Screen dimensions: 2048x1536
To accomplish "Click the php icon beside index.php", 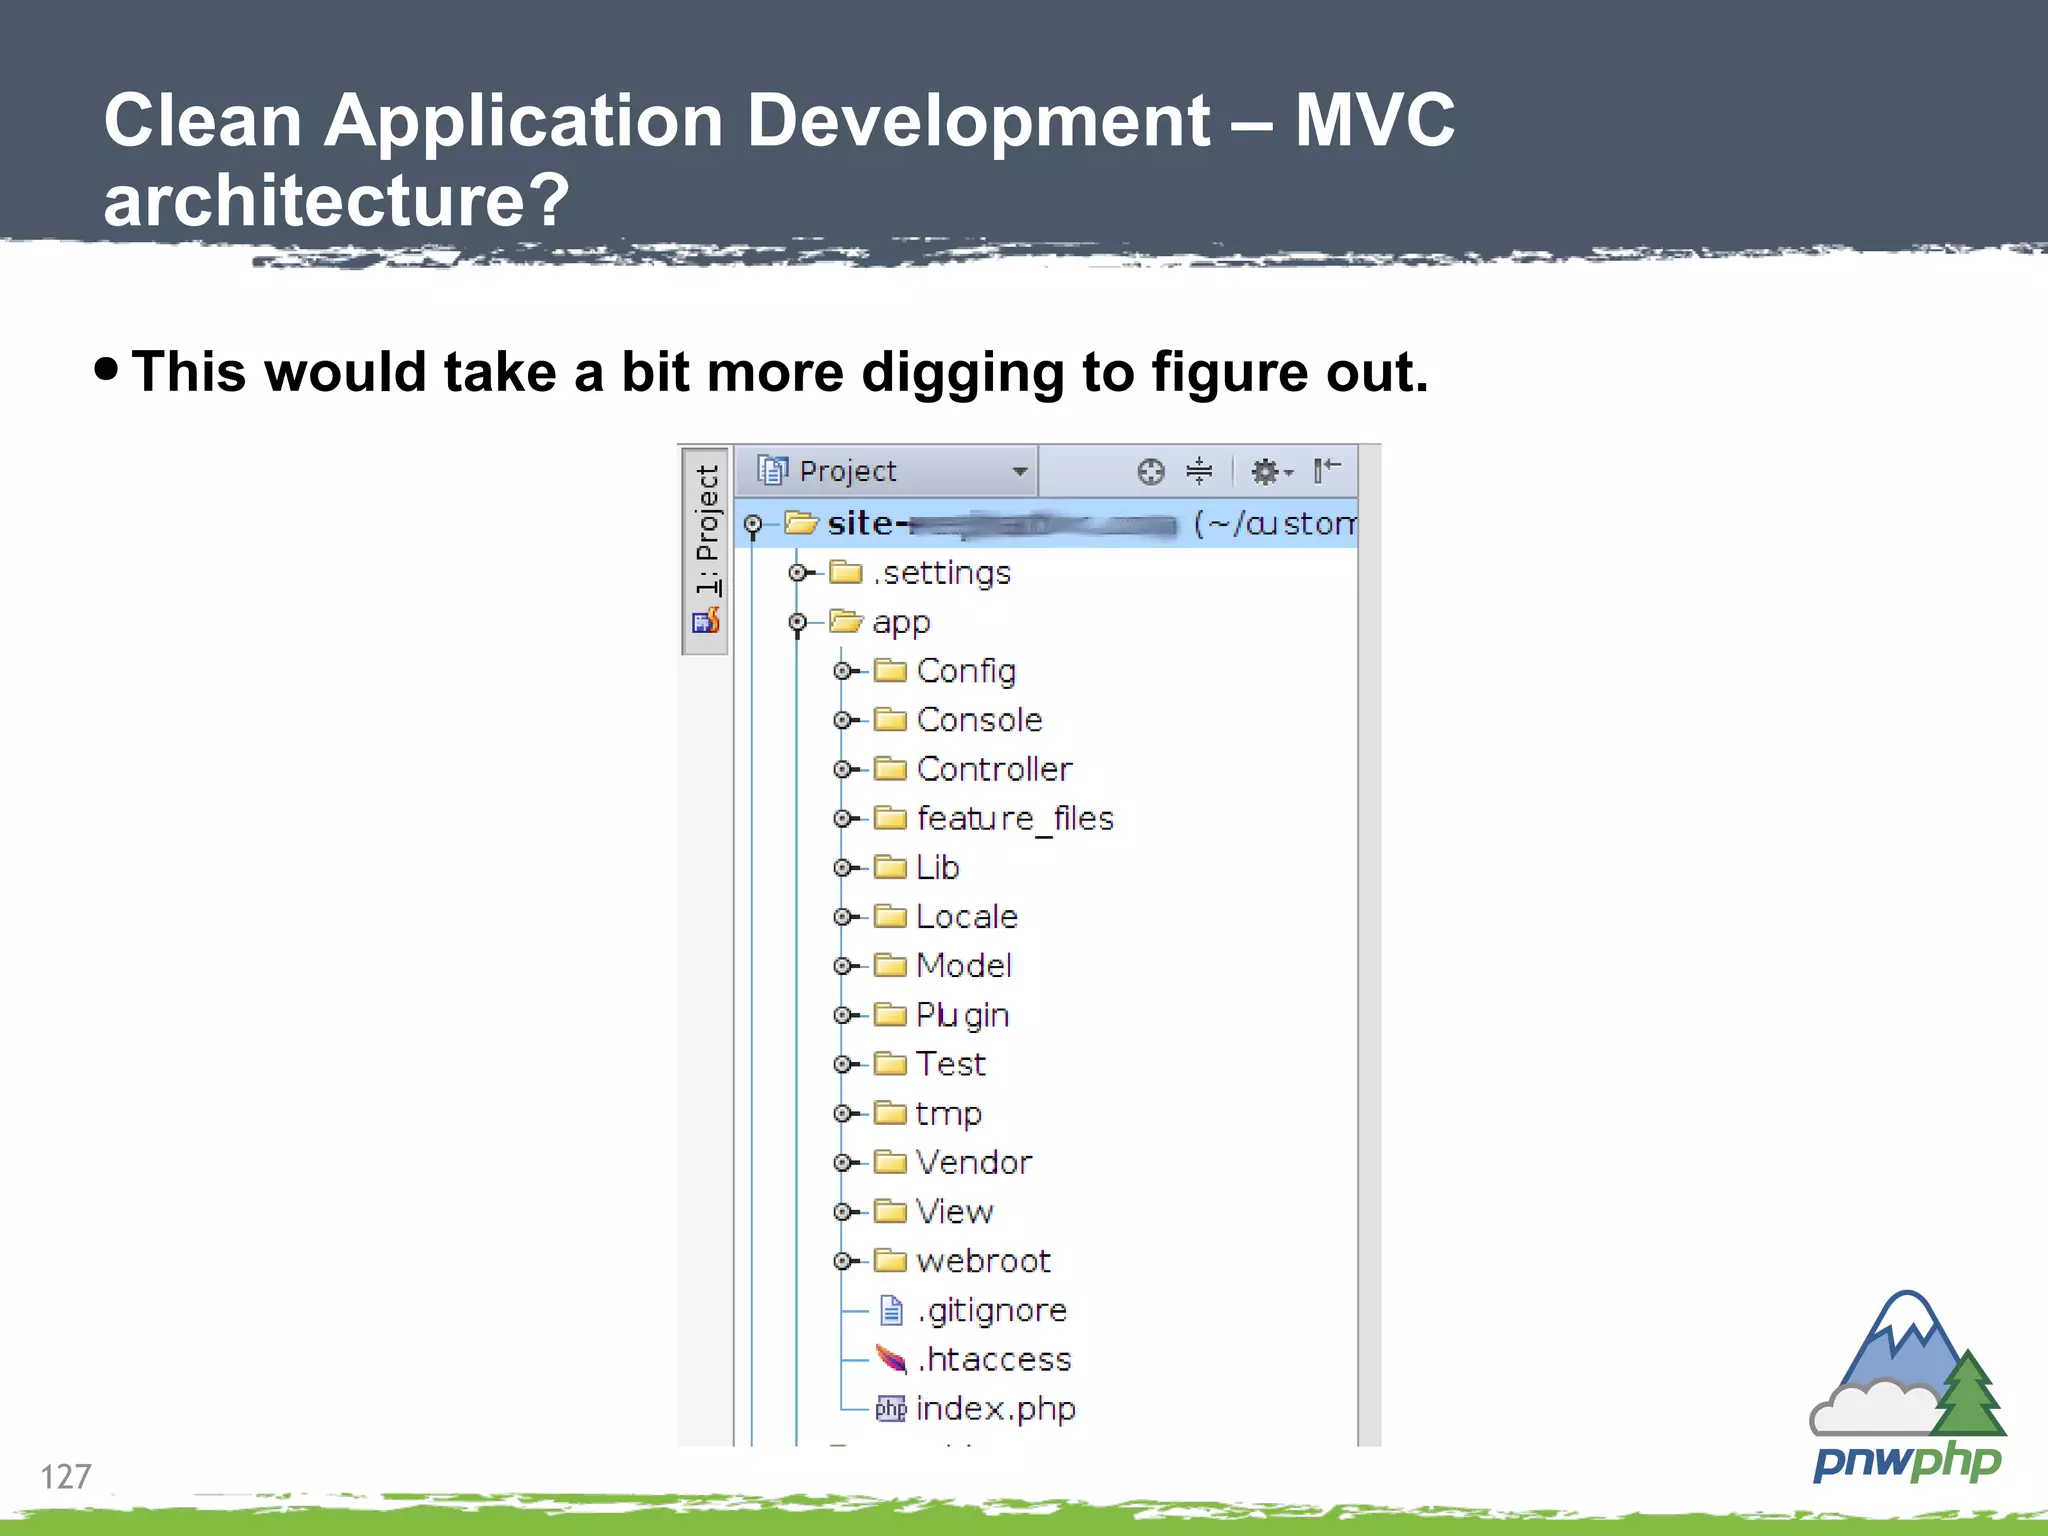I will coord(890,1409).
